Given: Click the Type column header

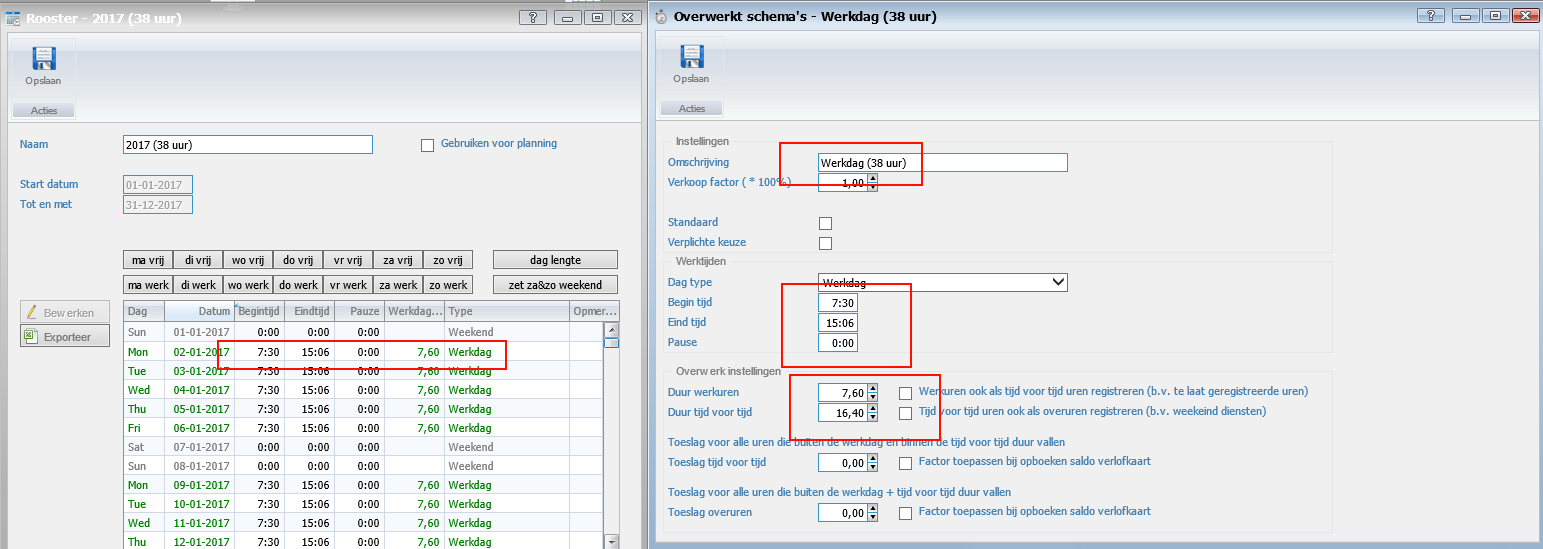Looking at the screenshot, I should point(505,311).
